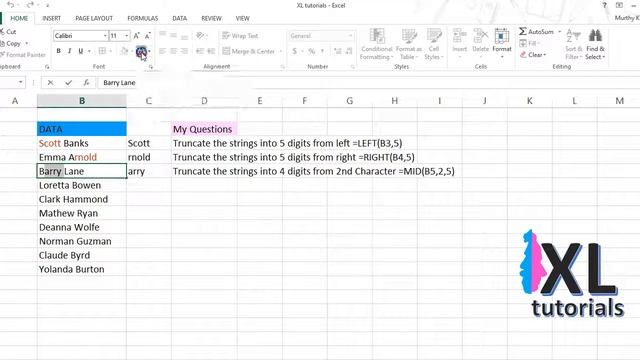
Task: Click the Decrease Decimal icon
Action: [349, 51]
